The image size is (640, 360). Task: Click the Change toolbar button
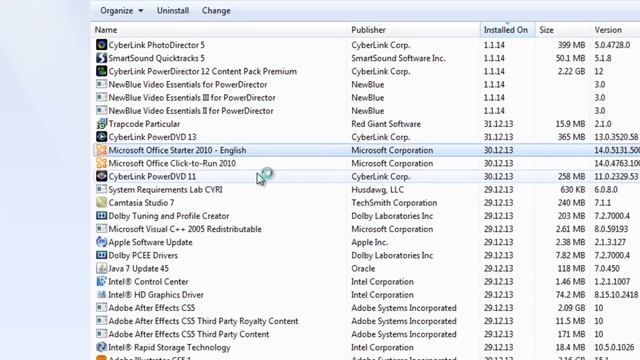(x=216, y=11)
